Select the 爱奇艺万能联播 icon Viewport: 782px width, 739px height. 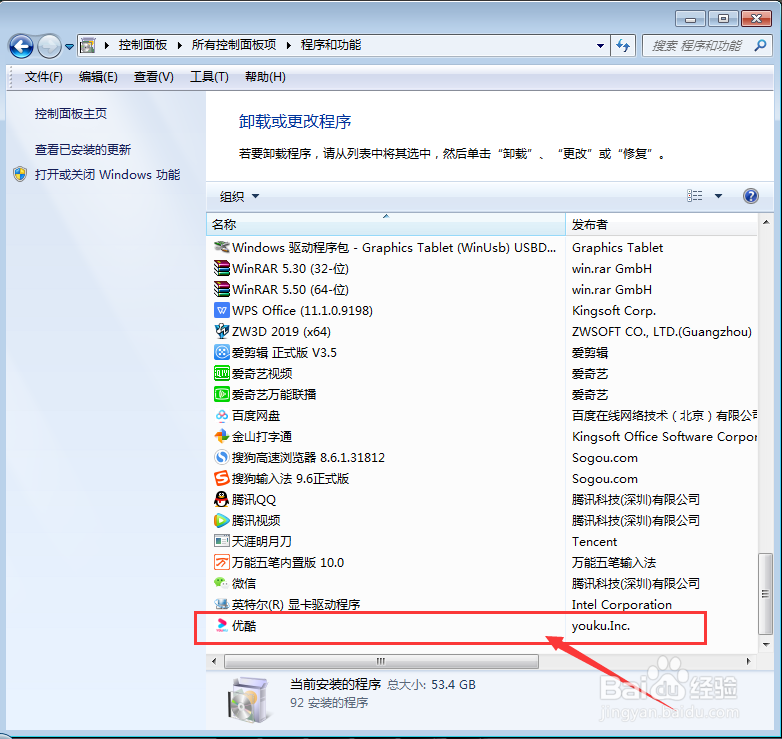click(221, 394)
